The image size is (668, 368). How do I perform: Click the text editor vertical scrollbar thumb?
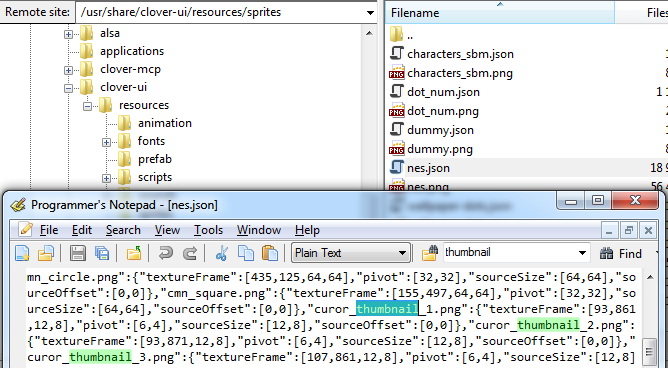point(649,352)
